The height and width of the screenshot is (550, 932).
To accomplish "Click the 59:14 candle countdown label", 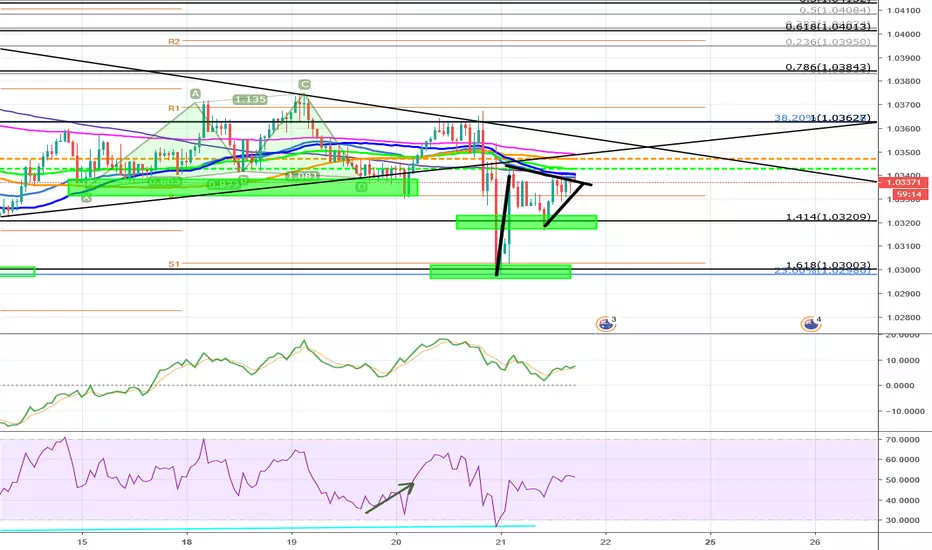I will click(909, 194).
